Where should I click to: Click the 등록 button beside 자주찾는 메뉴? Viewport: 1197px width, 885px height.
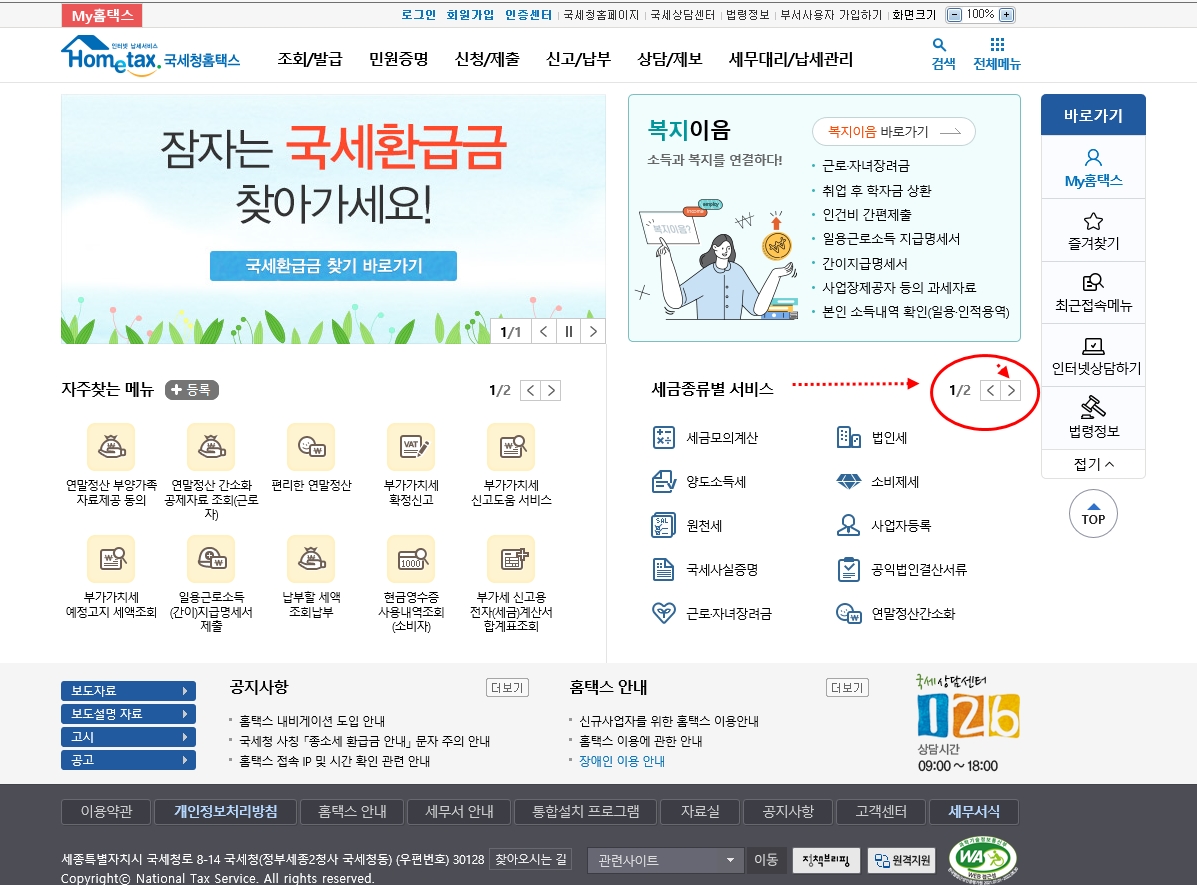(192, 389)
